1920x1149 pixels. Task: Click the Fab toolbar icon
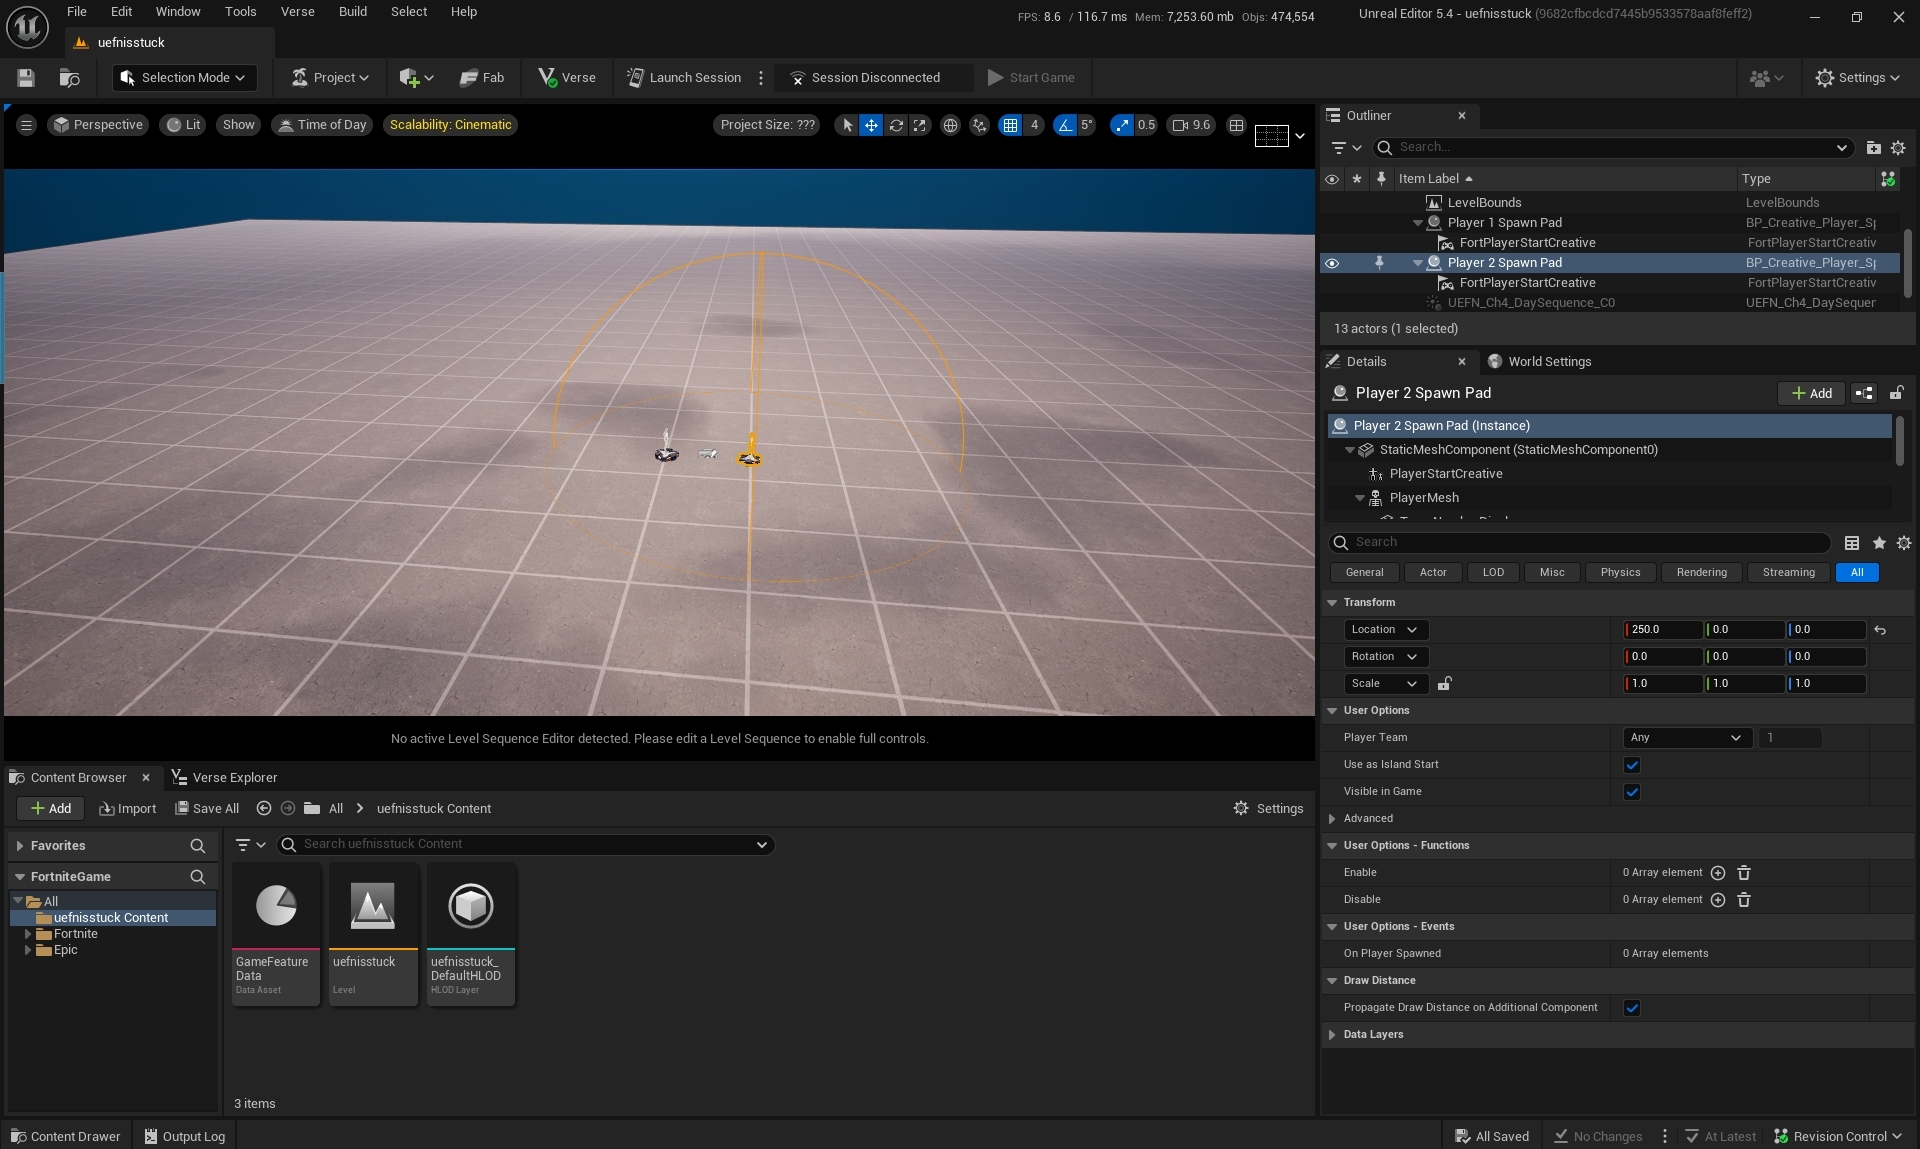click(x=482, y=77)
